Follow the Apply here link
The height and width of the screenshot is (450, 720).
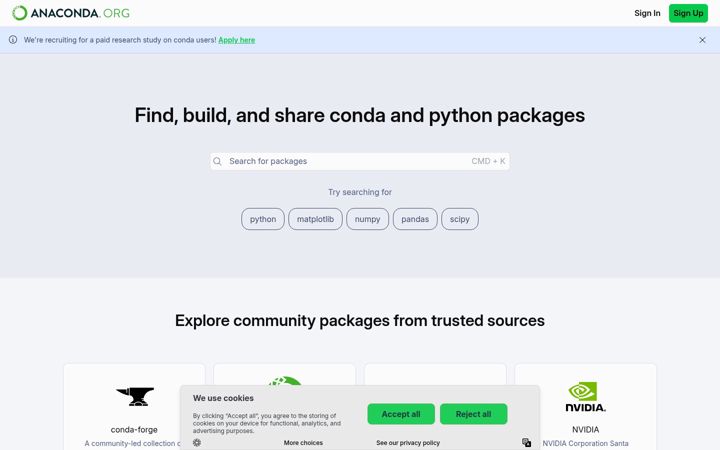point(236,40)
